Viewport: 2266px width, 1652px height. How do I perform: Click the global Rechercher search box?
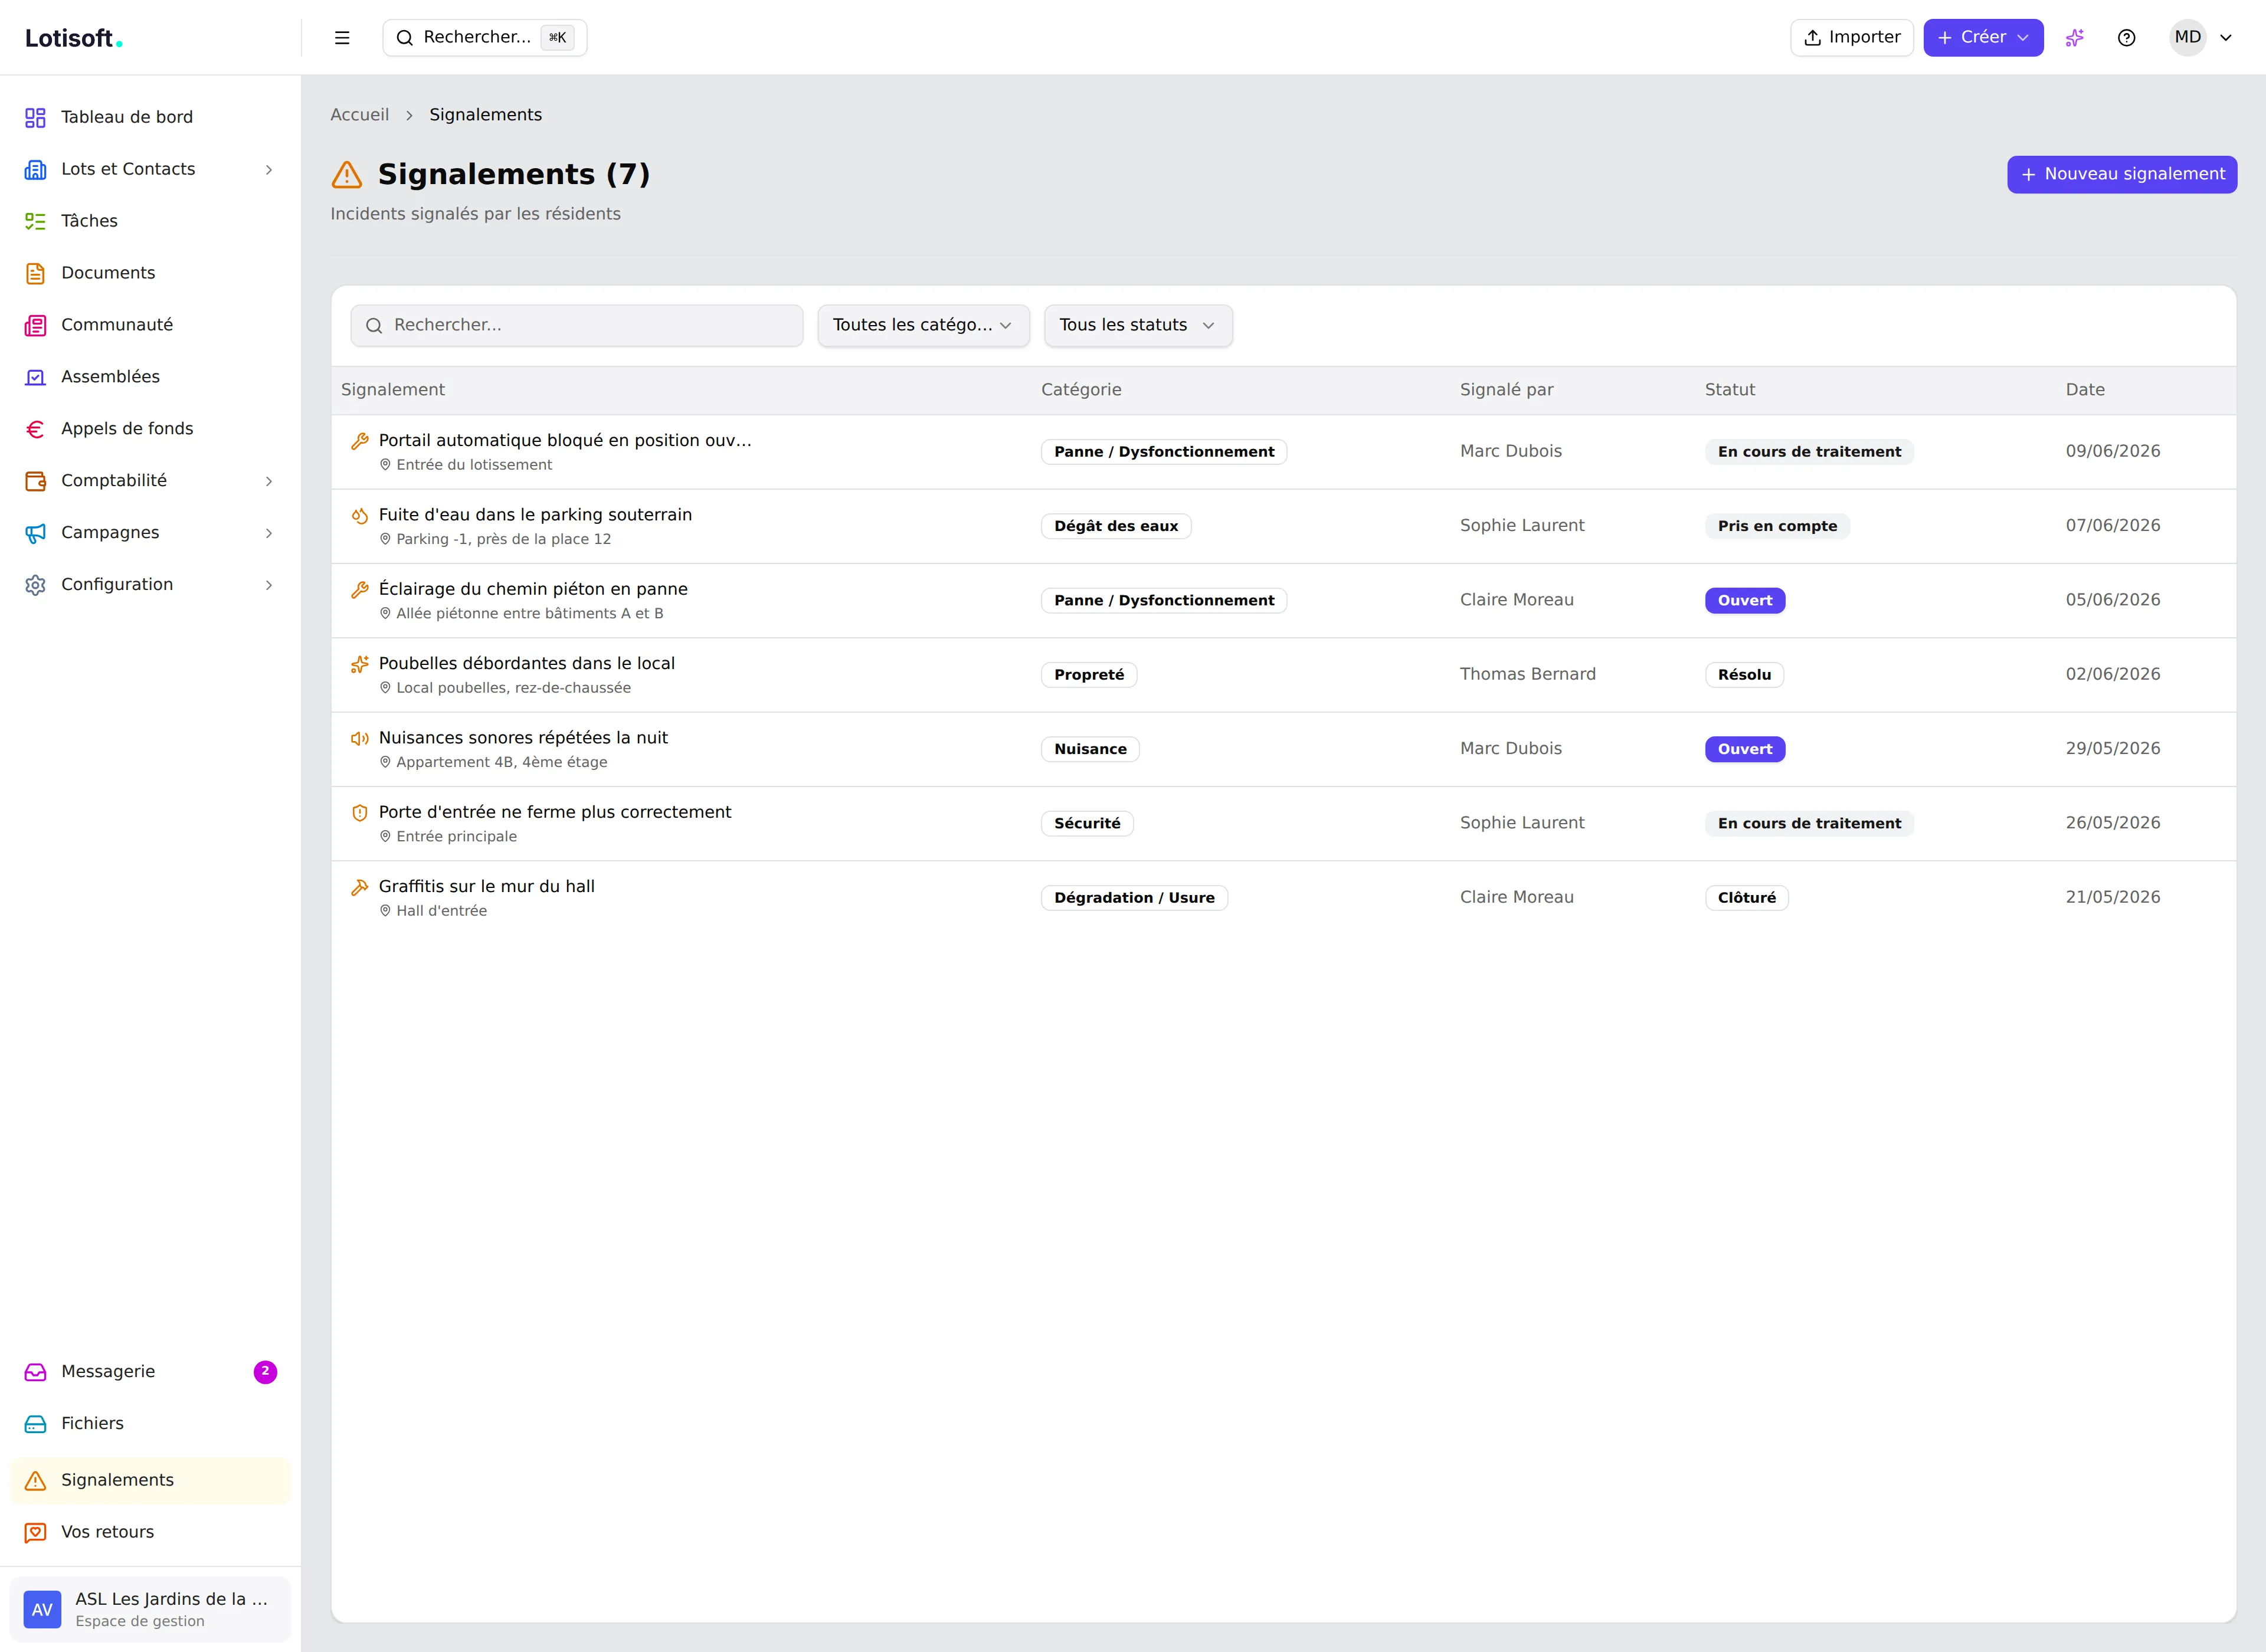(x=485, y=38)
